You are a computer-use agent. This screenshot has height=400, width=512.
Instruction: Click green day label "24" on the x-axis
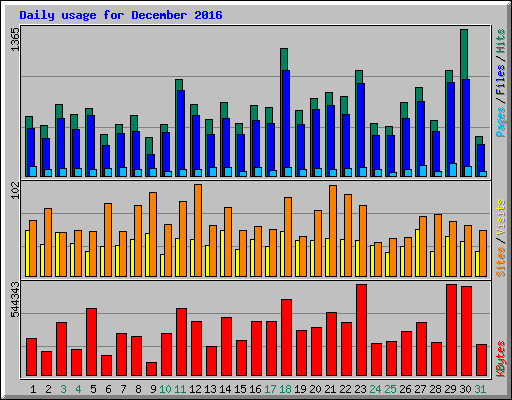tap(375, 389)
